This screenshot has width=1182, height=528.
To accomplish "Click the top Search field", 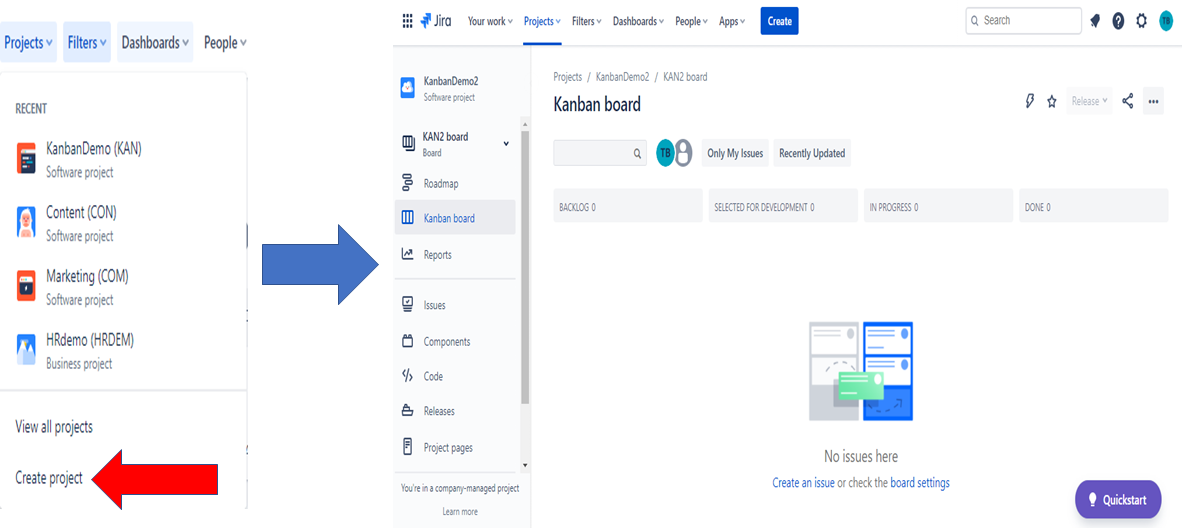I will point(1024,20).
